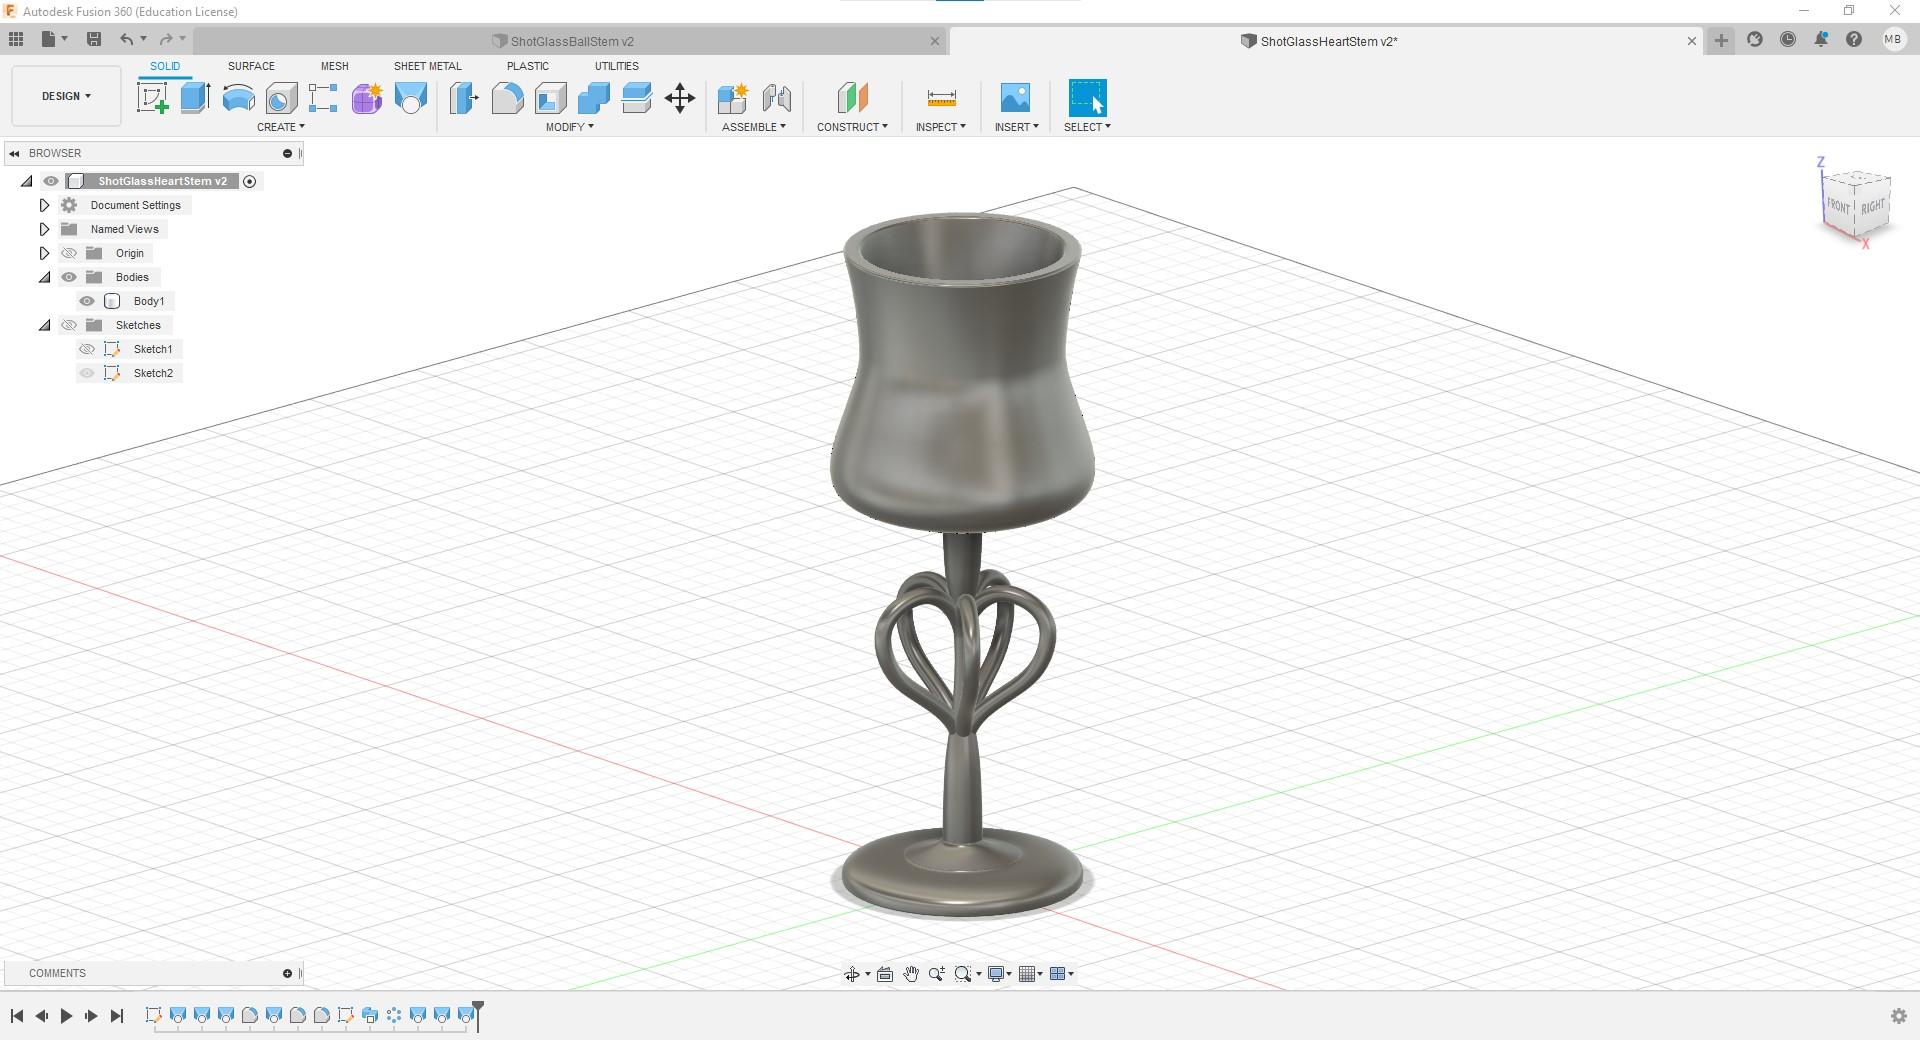Switch to the UTILITIES tab
1920x1040 pixels.
(617, 66)
